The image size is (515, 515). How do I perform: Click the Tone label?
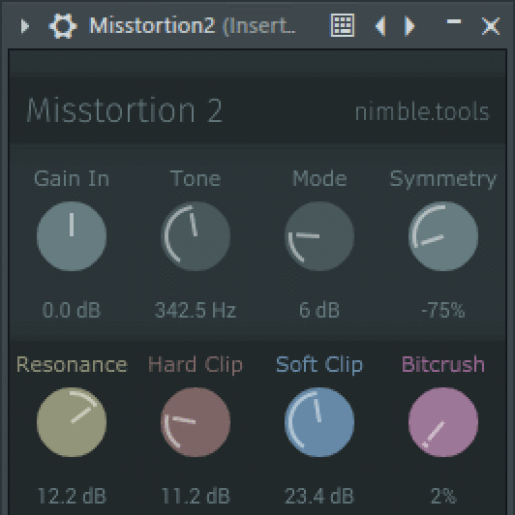pyautogui.click(x=196, y=179)
